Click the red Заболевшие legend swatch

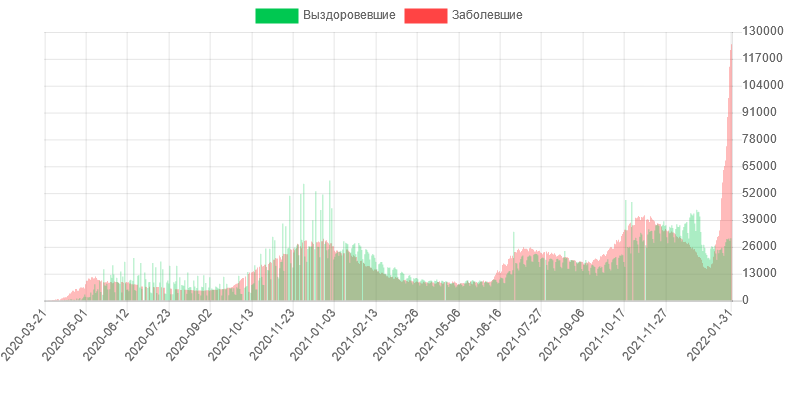tap(426, 16)
